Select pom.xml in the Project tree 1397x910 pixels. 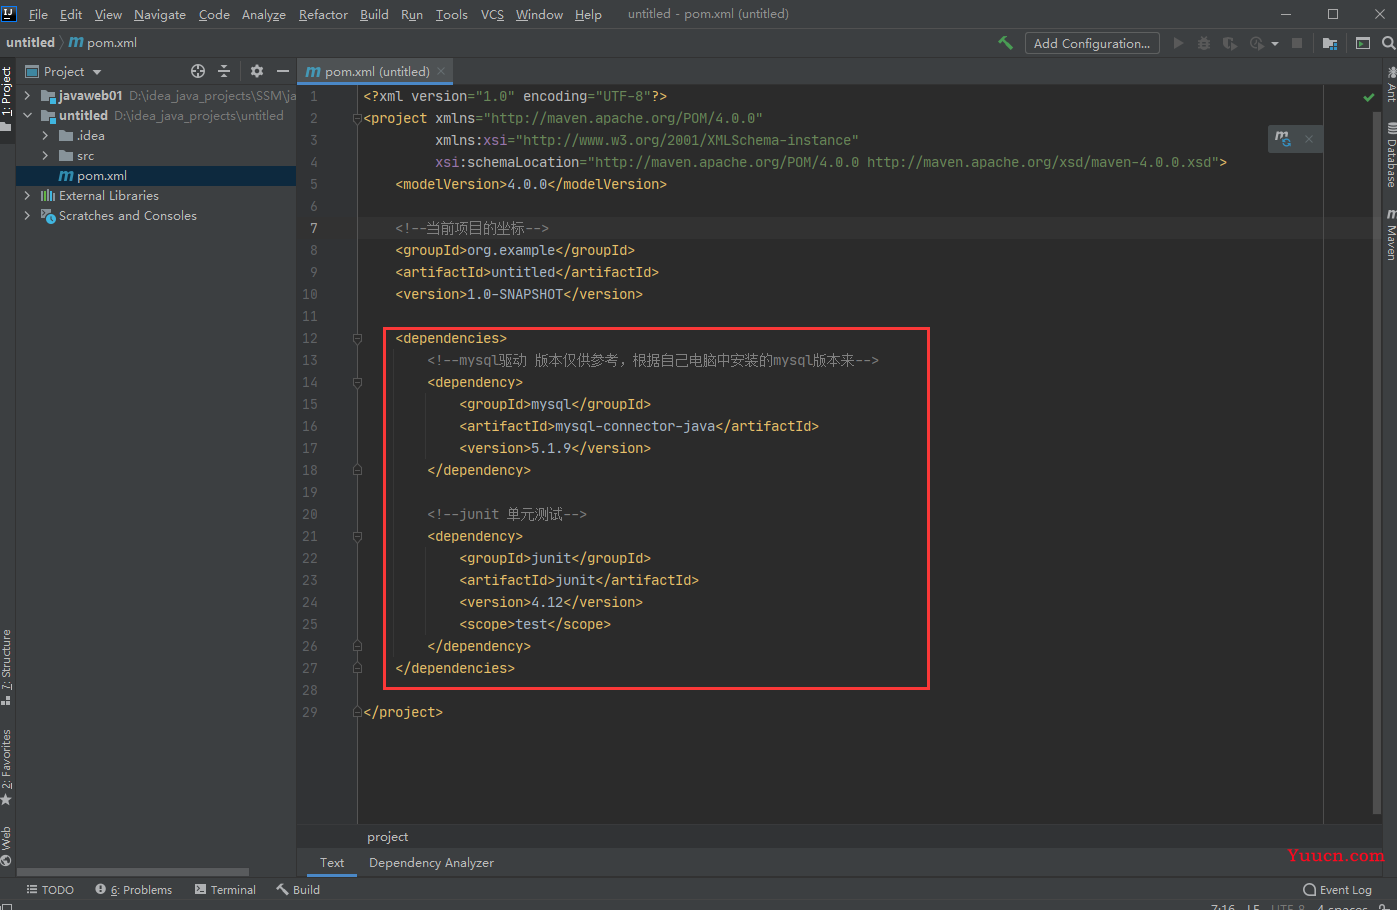tap(156, 176)
